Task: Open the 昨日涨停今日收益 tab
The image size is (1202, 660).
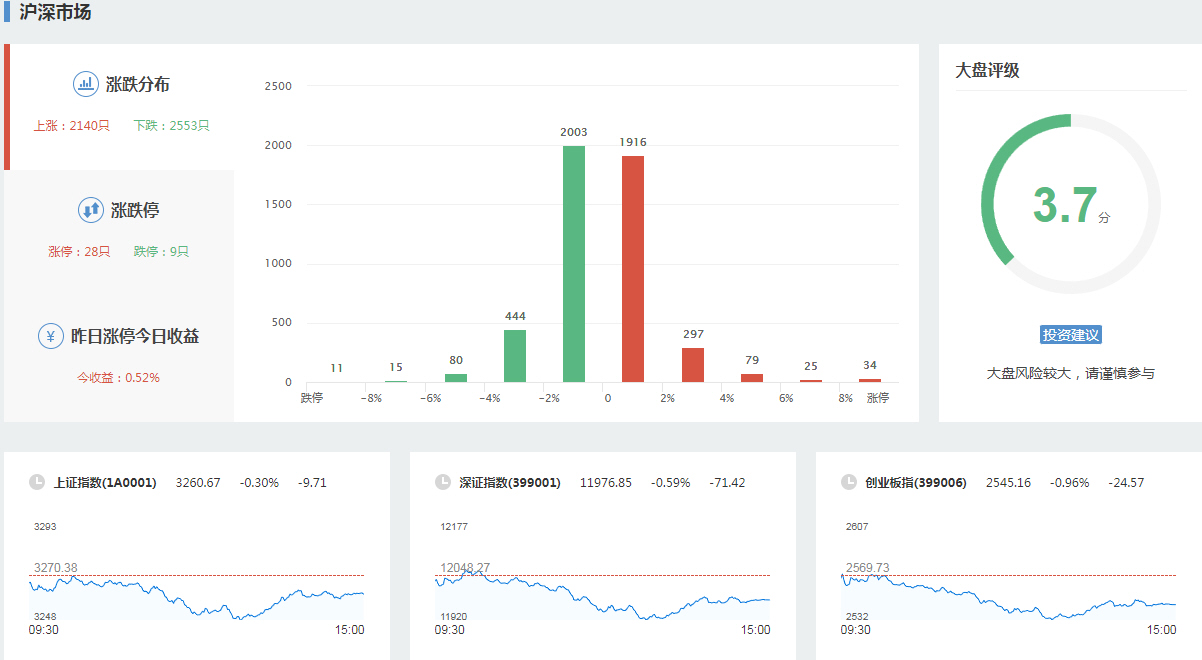Action: pos(134,337)
